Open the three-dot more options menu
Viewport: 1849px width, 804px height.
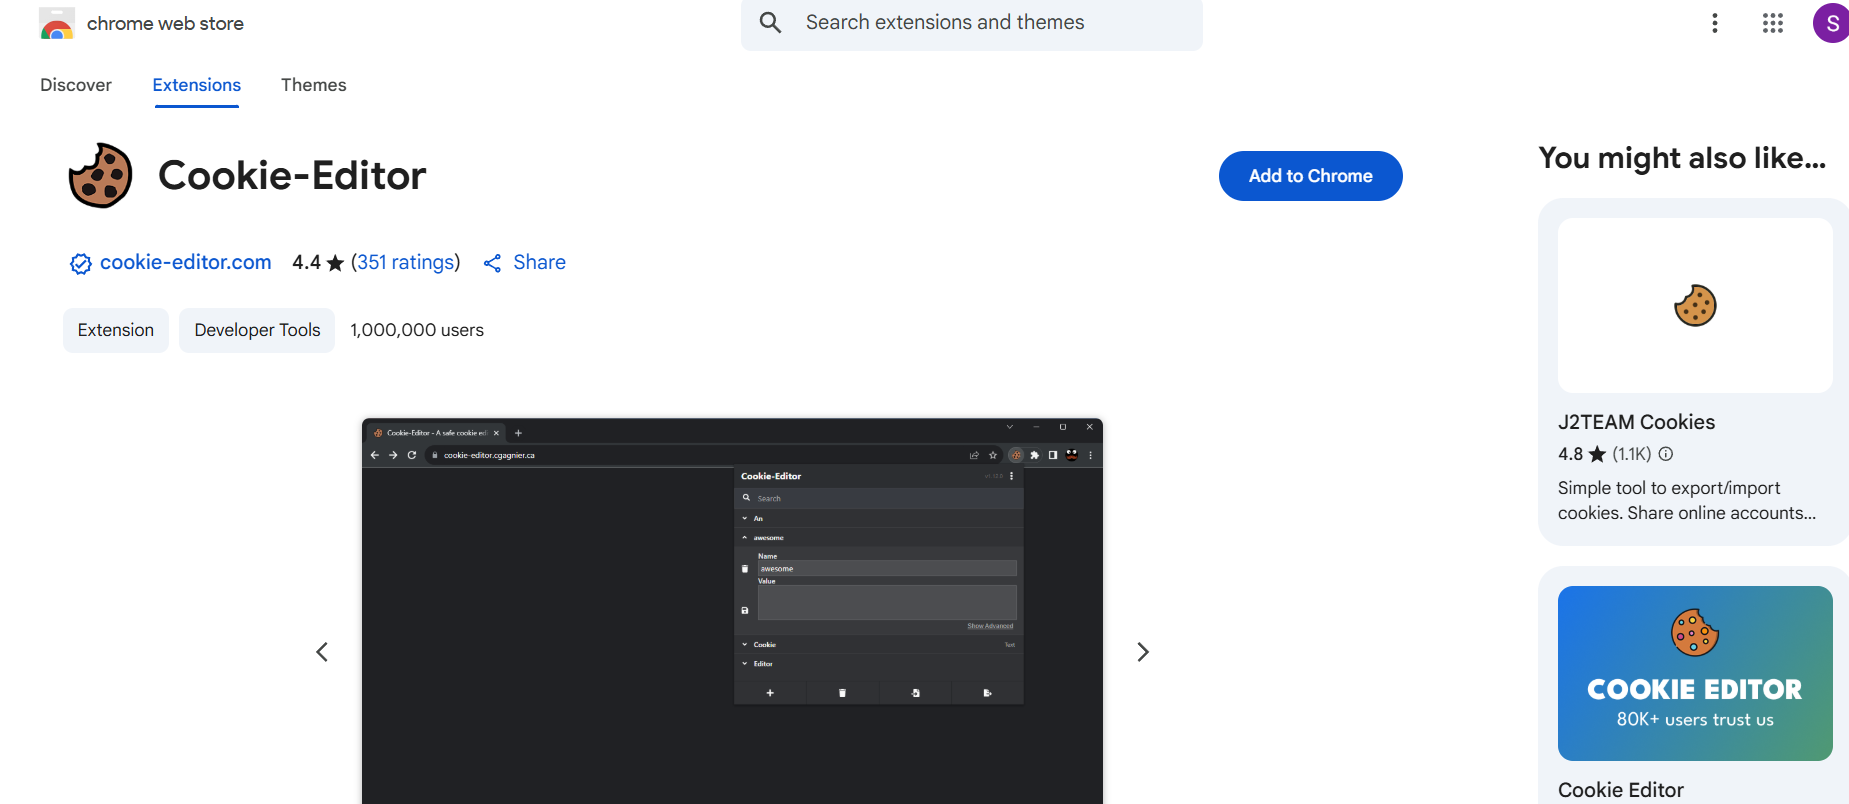[1715, 23]
